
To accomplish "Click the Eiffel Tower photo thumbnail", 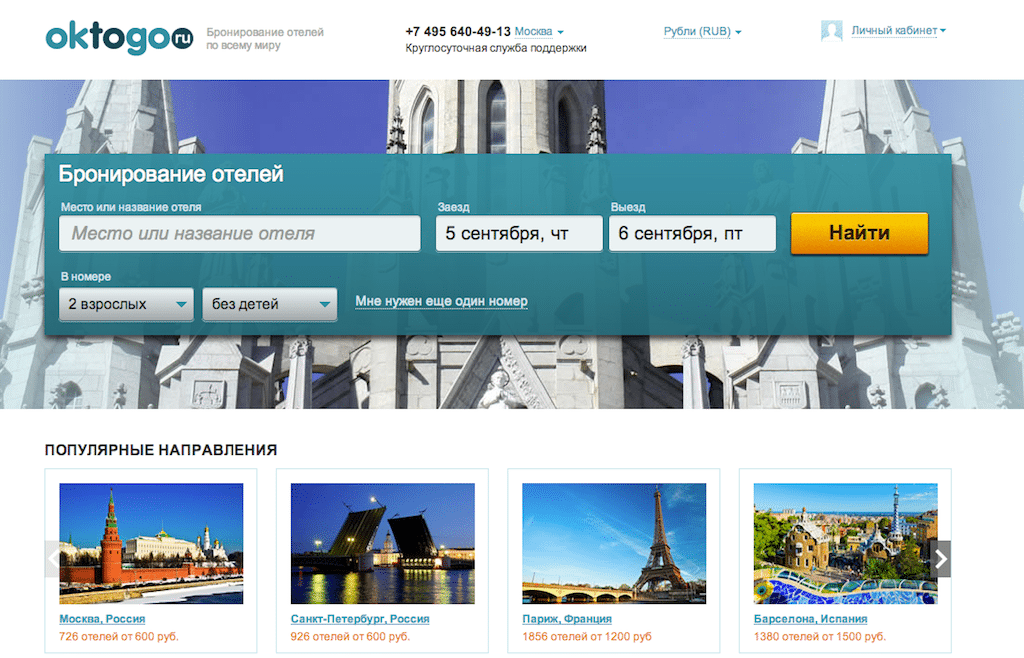I will [x=614, y=543].
